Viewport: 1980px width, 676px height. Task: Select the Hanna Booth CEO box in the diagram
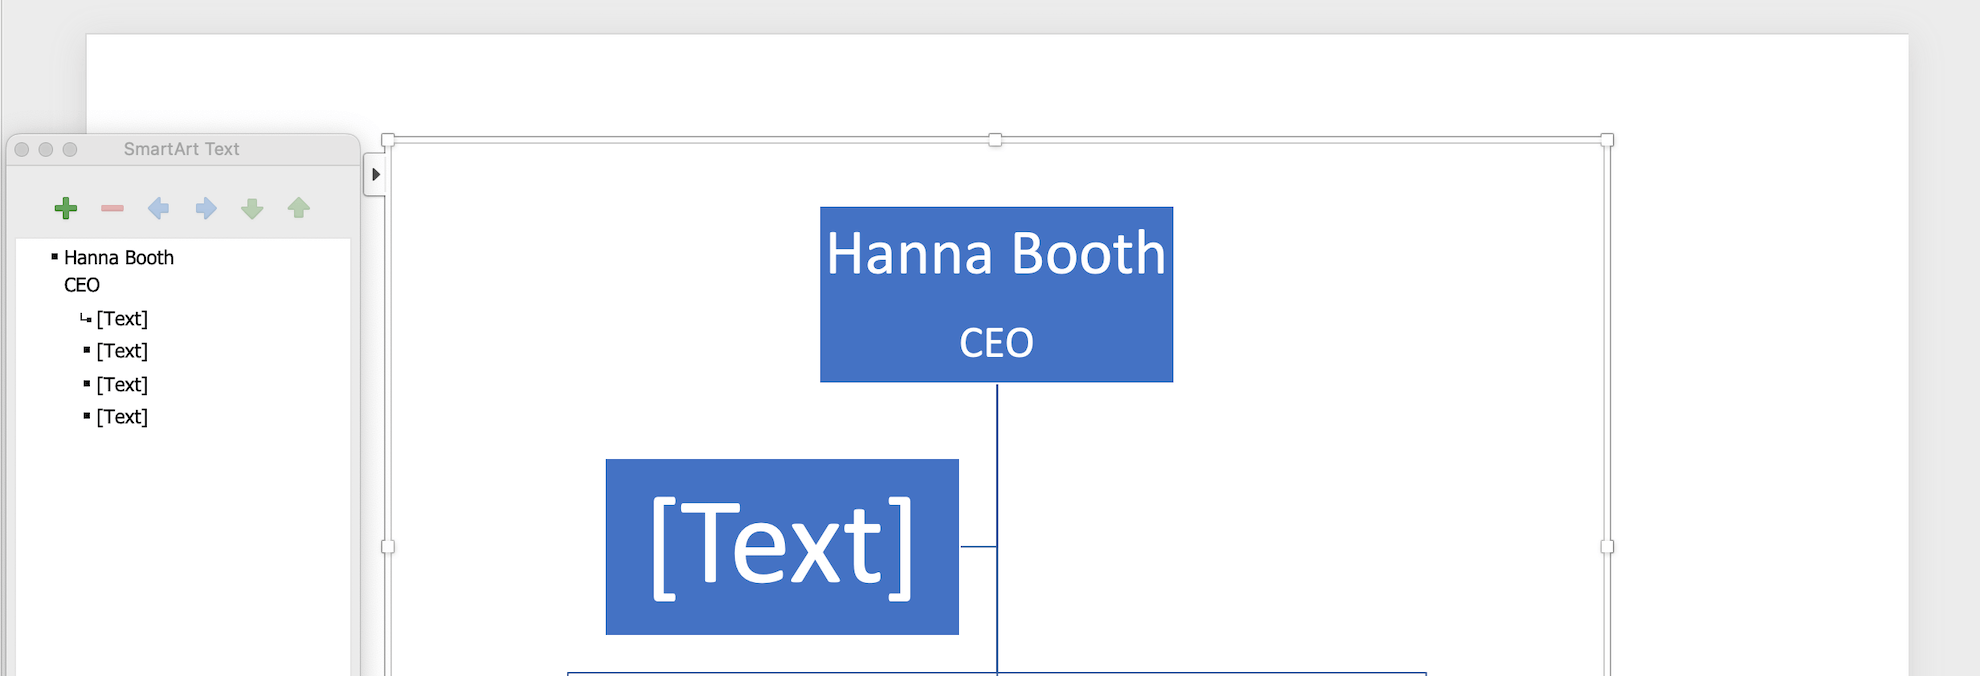996,295
